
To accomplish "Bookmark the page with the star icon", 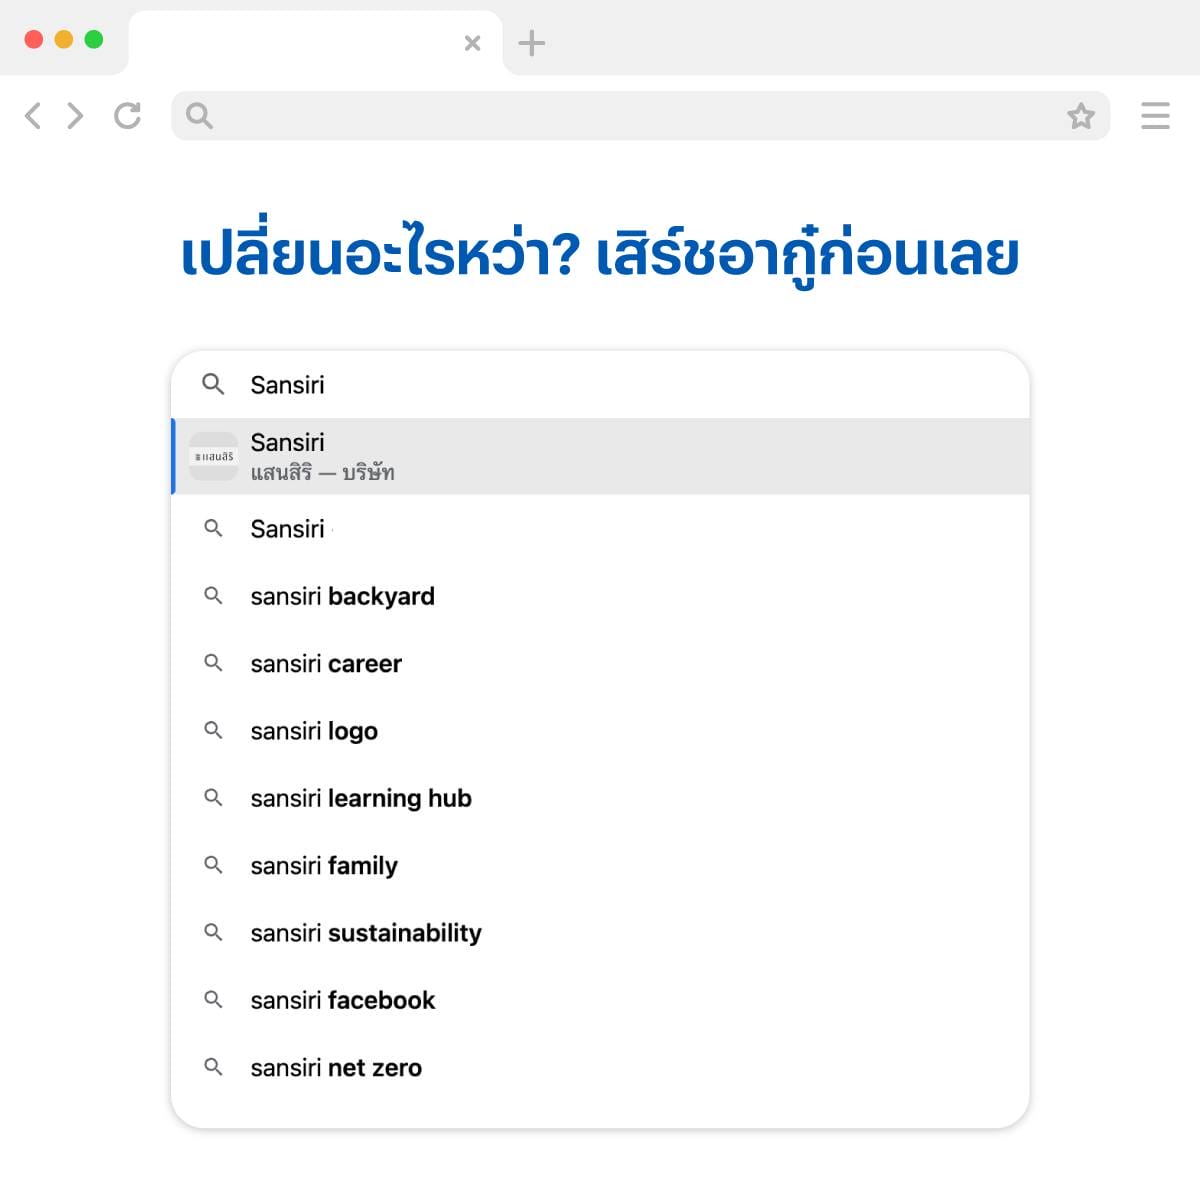I will tap(1081, 116).
